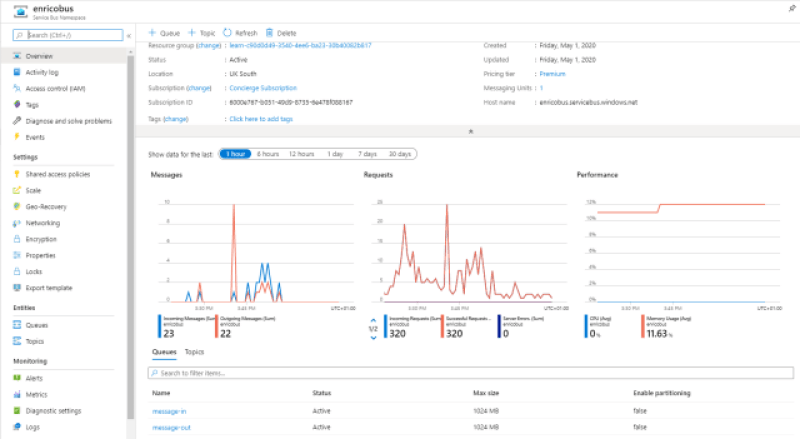The width and height of the screenshot is (800, 439).
Task: Refresh the namespace overview
Action: pos(240,33)
